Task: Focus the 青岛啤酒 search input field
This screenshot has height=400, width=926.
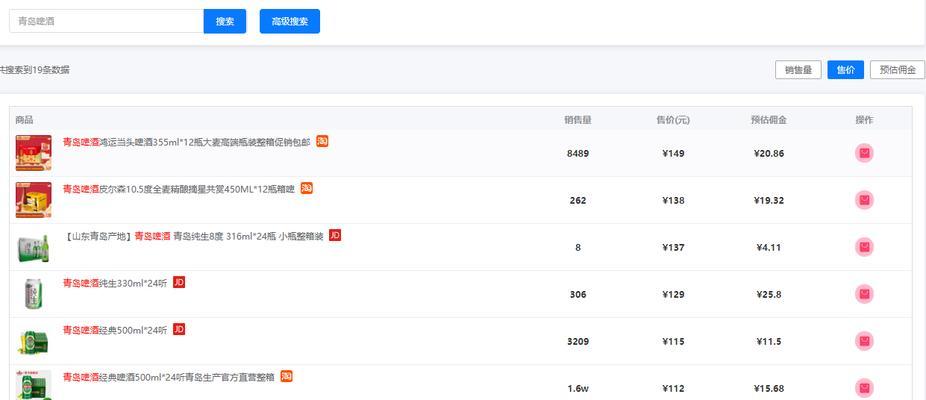Action: tap(107, 21)
